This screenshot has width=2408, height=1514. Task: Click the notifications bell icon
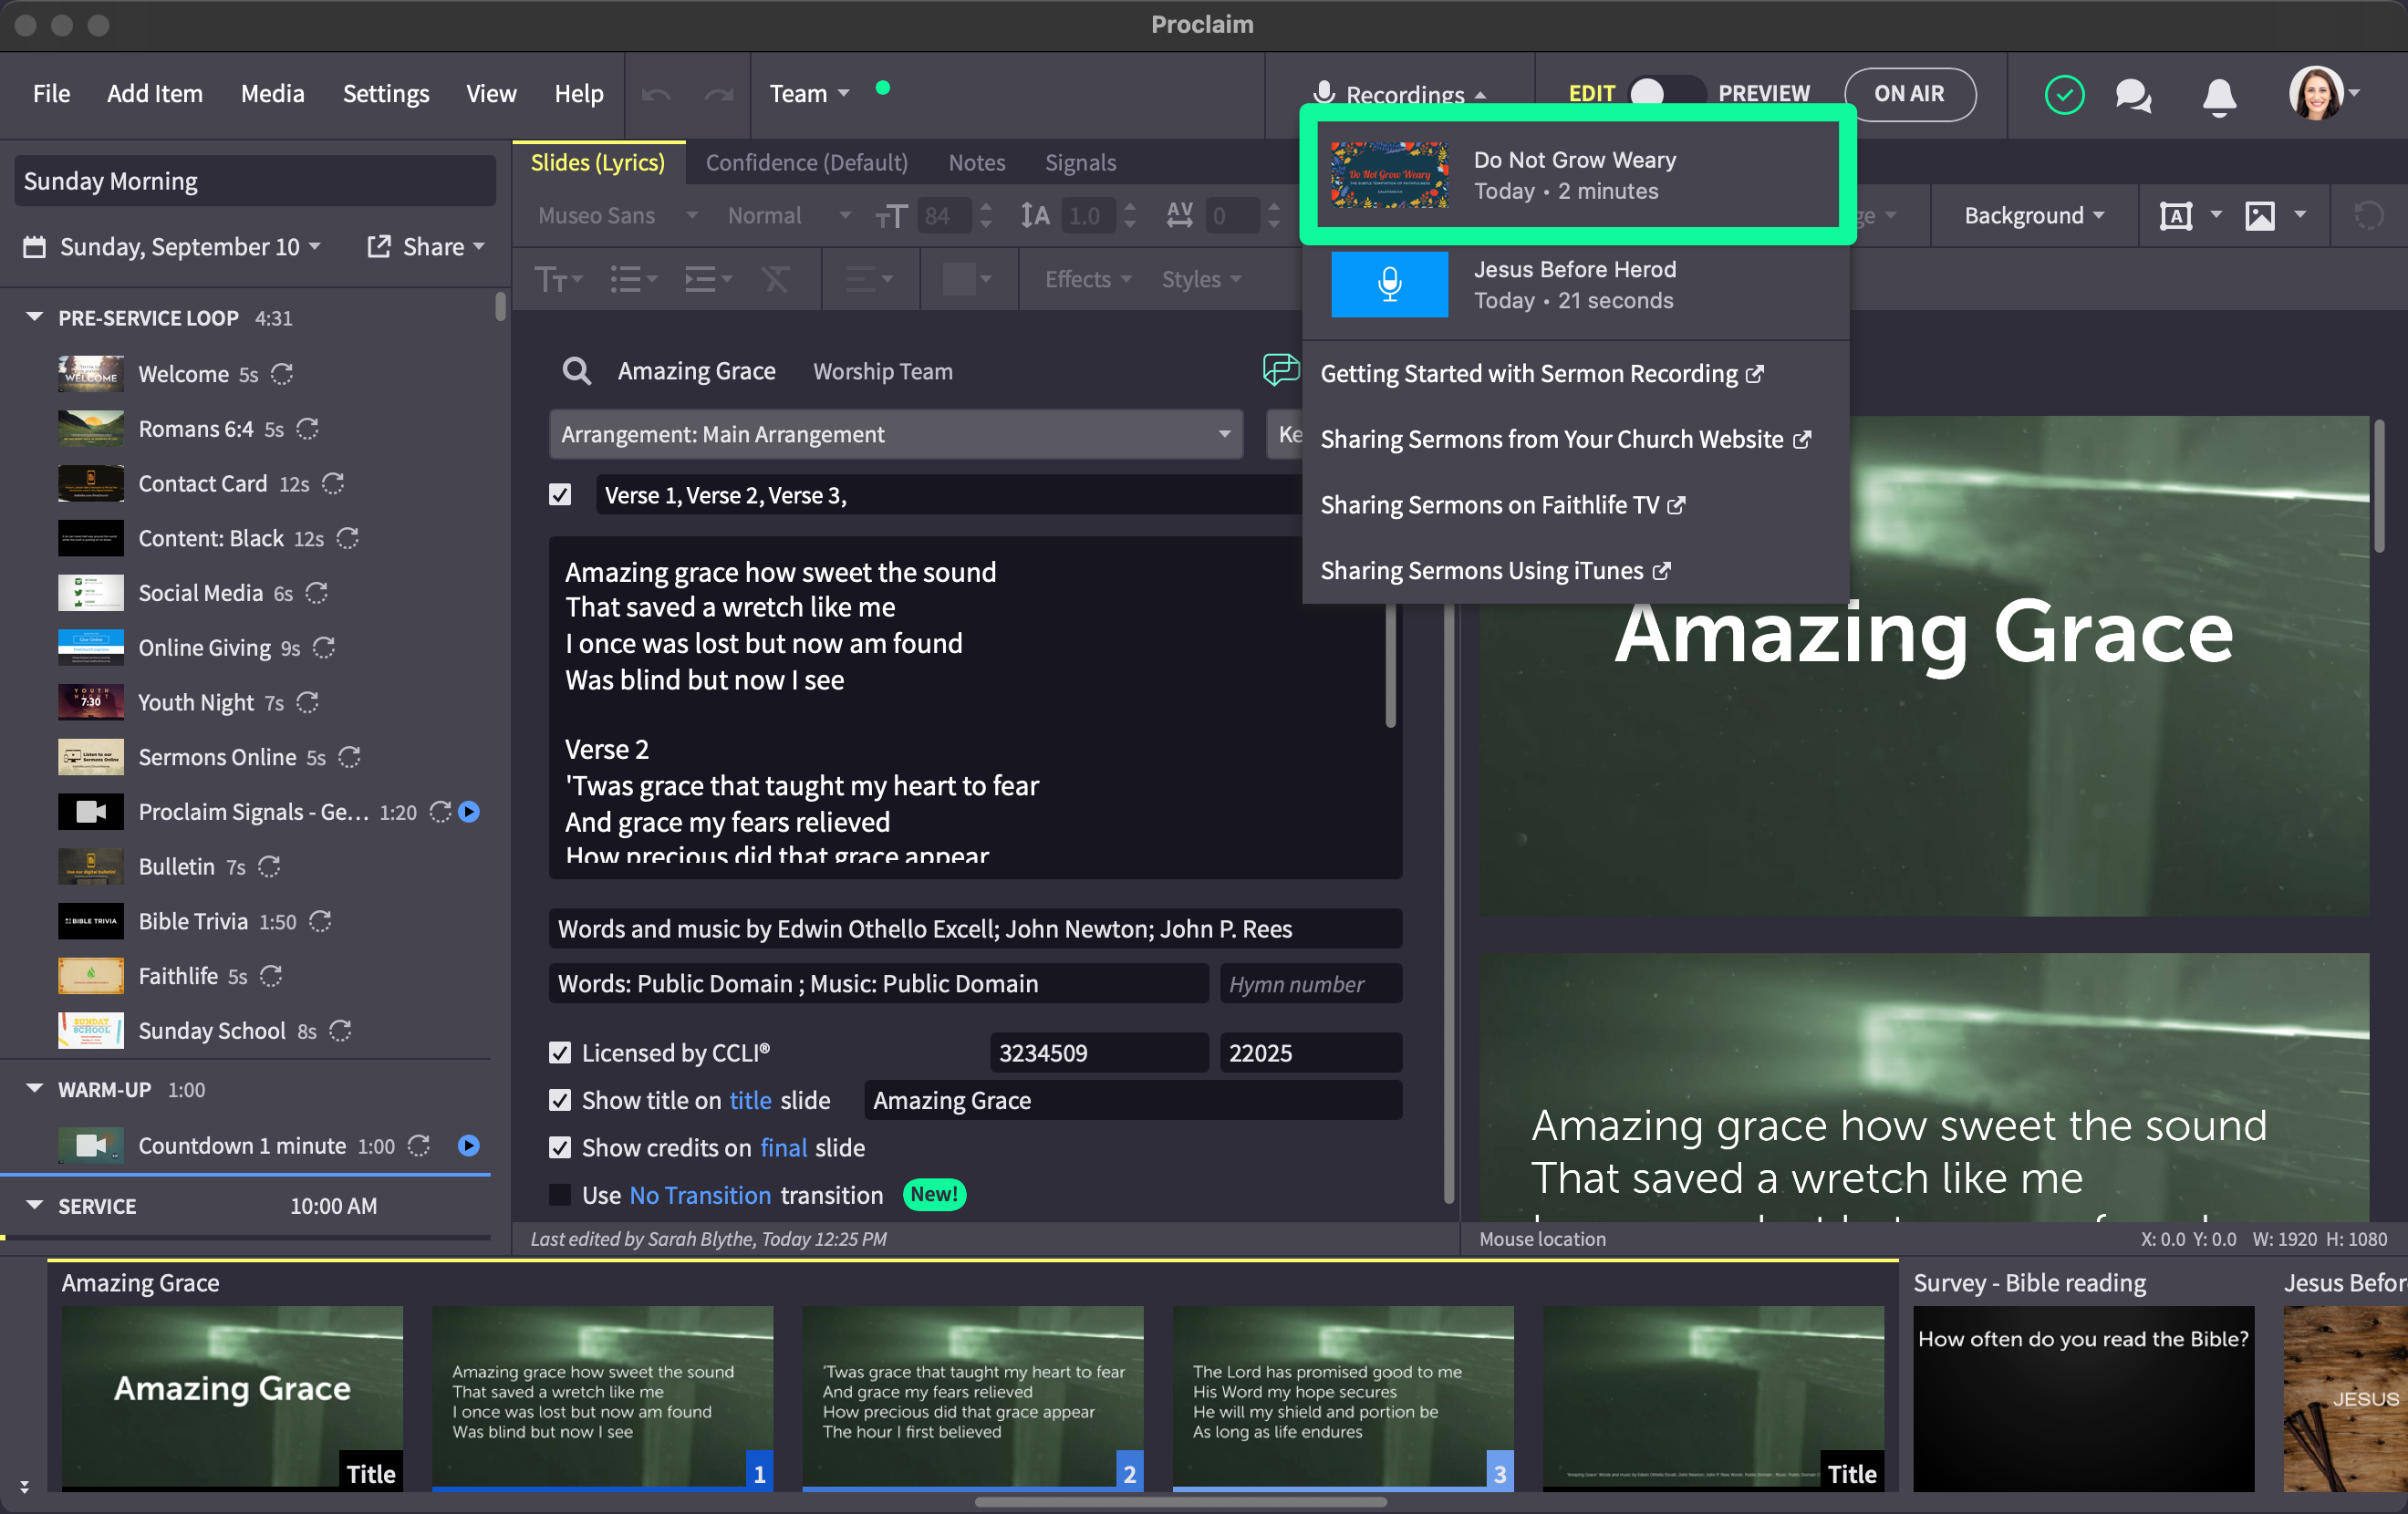[x=2218, y=96]
